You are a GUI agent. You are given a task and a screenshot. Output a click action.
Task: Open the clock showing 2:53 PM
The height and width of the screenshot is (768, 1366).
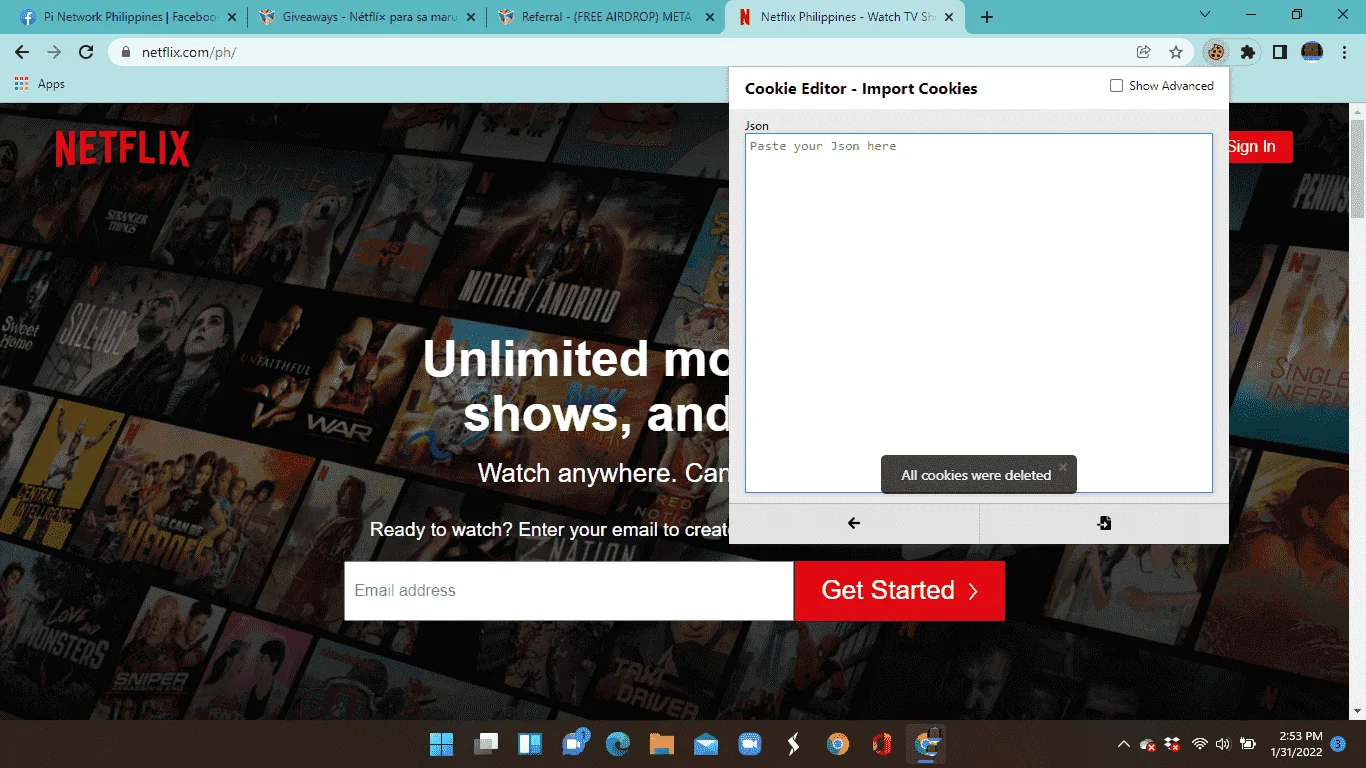1297,744
